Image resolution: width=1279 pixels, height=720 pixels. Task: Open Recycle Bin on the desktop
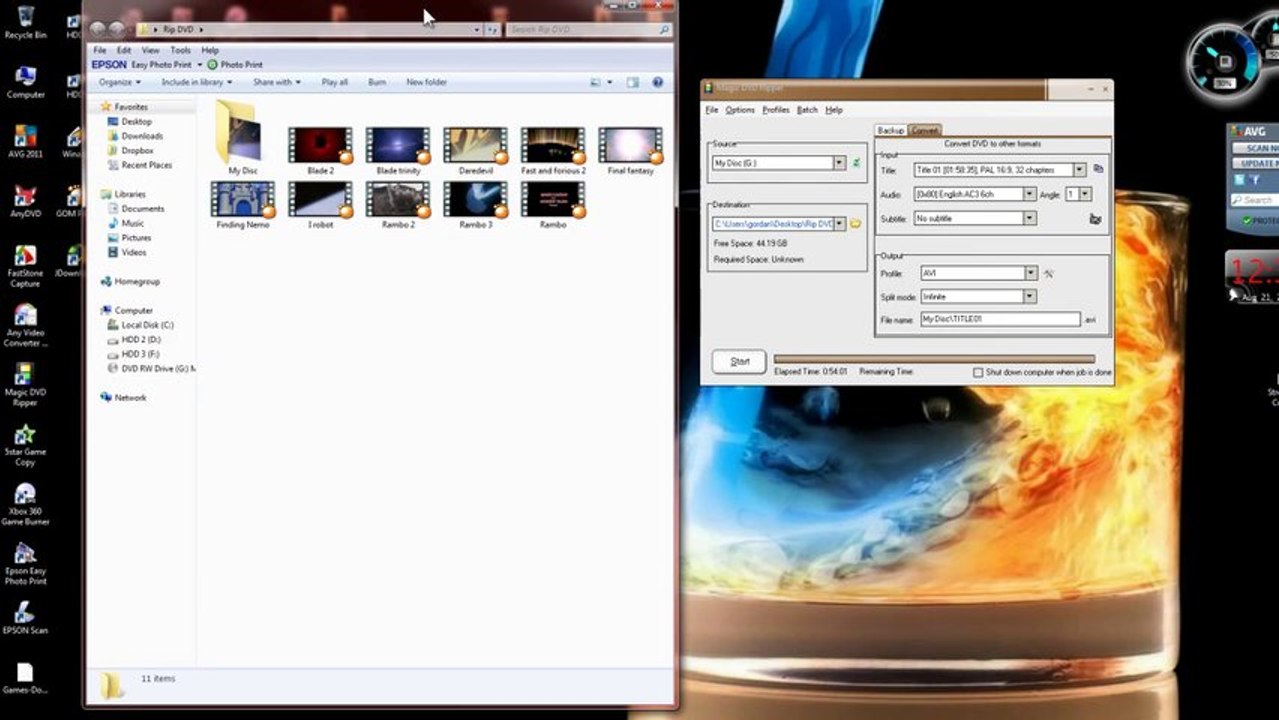click(x=25, y=21)
